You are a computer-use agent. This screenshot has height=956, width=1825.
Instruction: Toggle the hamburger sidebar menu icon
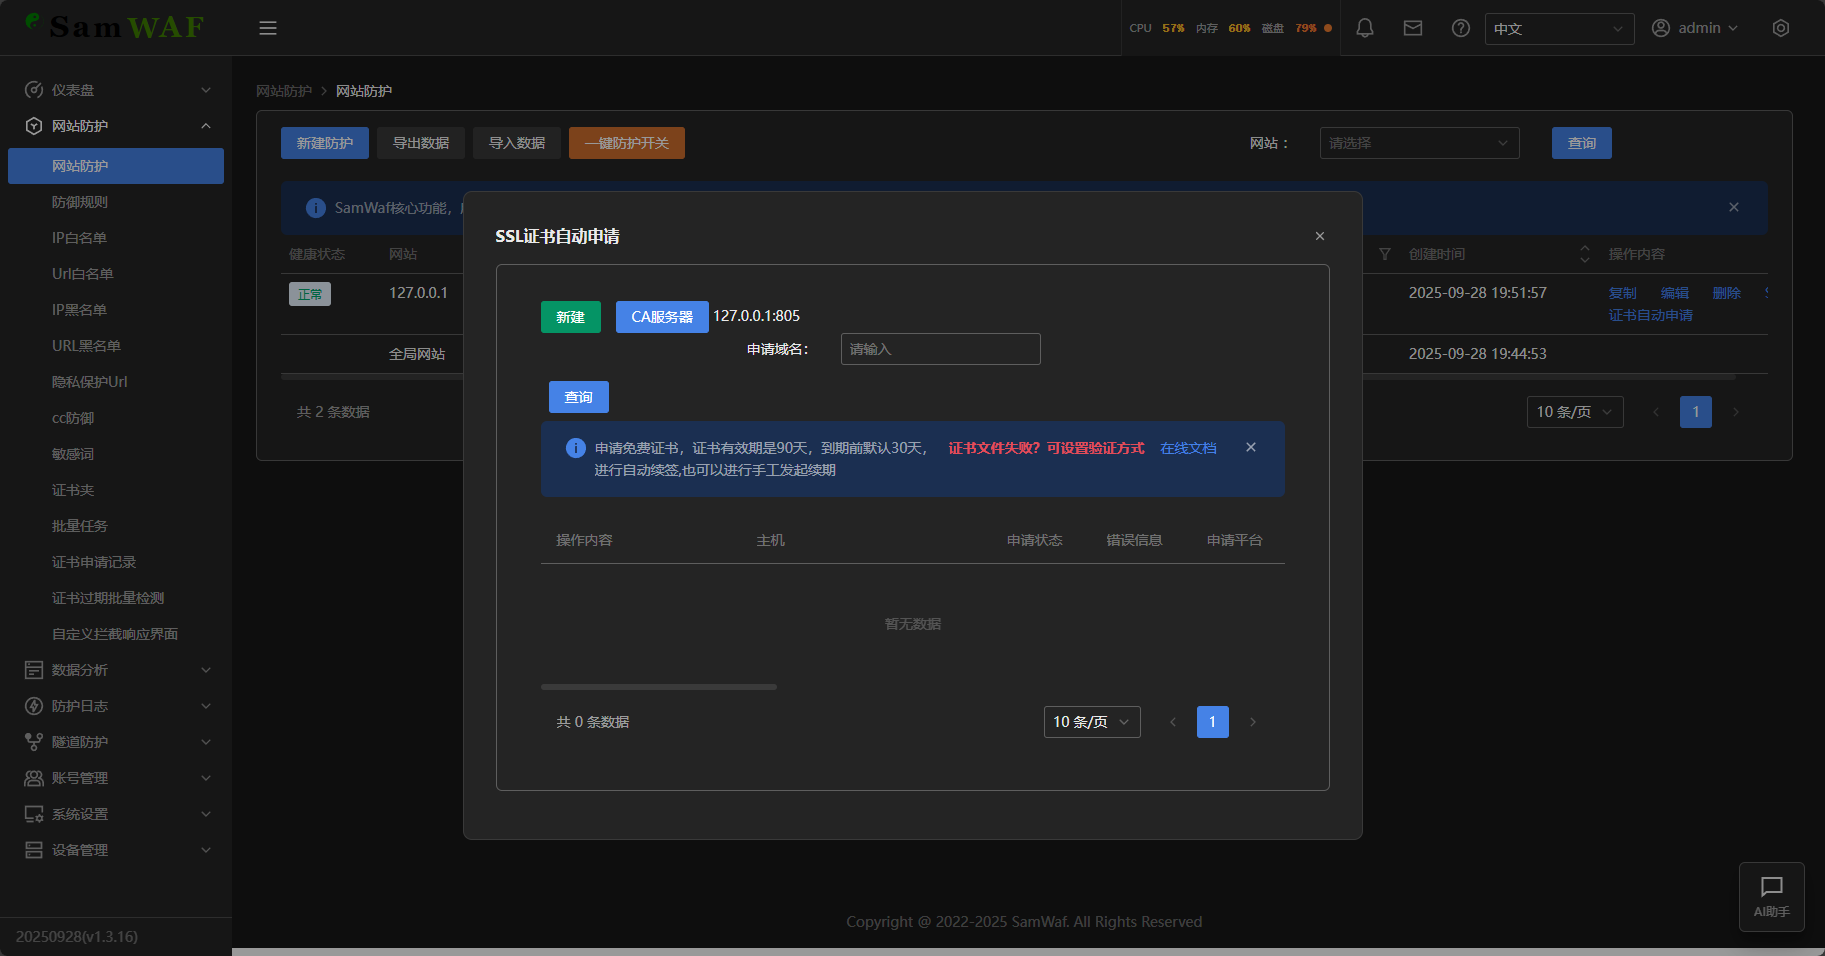click(268, 28)
